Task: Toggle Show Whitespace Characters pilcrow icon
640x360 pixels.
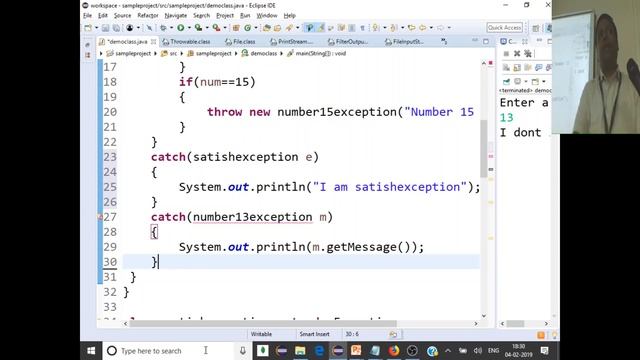Action: tap(362, 28)
